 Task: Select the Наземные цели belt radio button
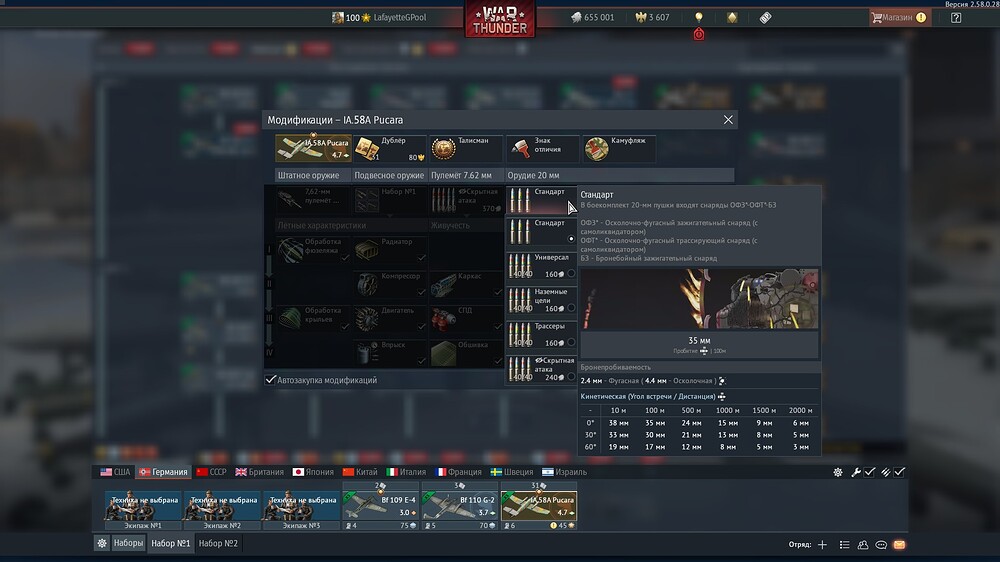click(571, 307)
